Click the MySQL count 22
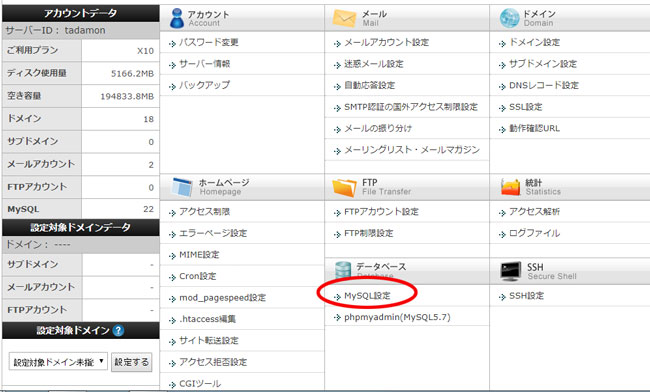The width and height of the screenshot is (650, 392). tap(148, 209)
